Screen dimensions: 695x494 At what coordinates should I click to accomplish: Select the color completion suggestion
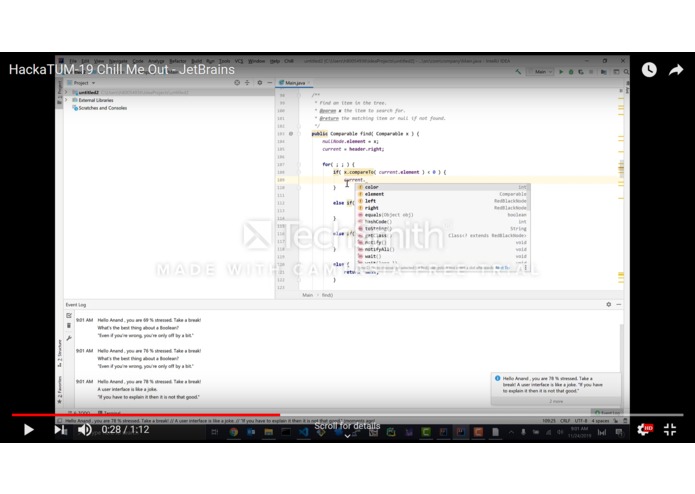pos(442,187)
